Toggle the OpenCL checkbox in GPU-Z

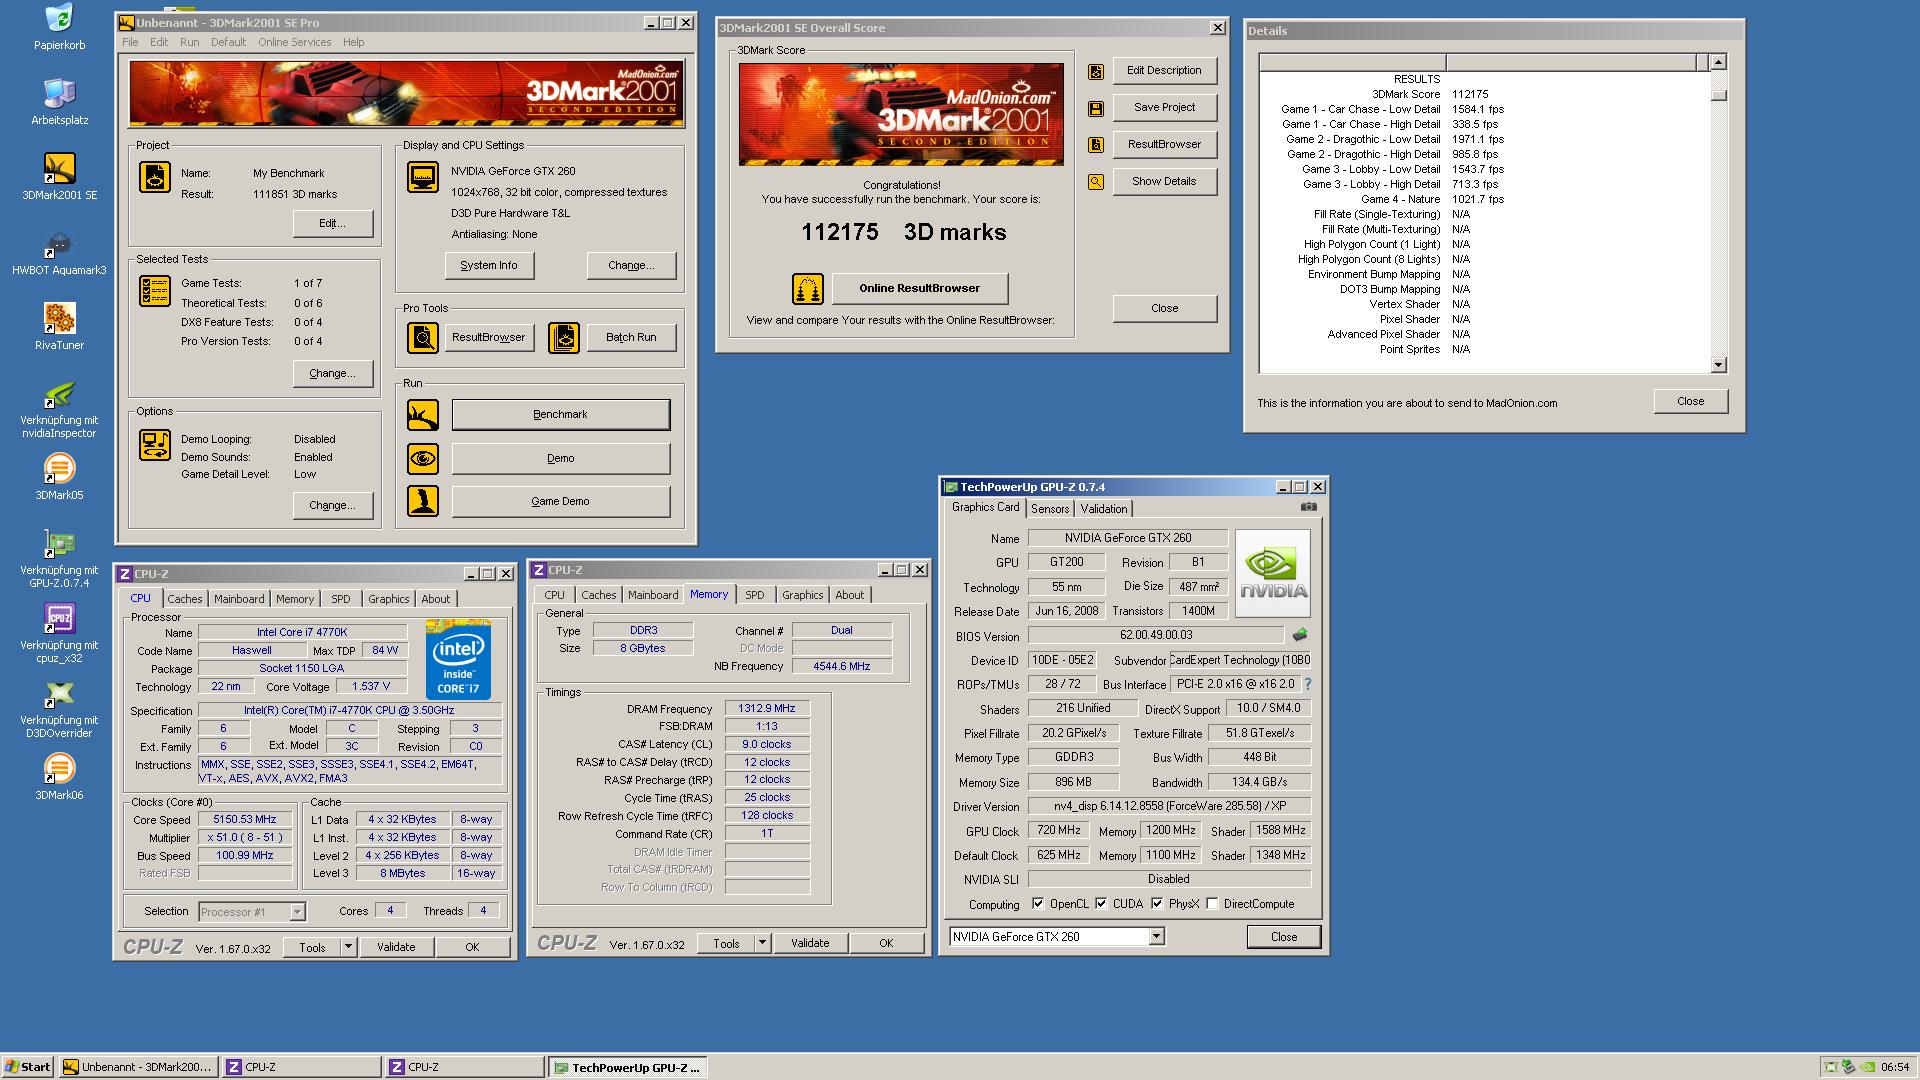point(1038,903)
